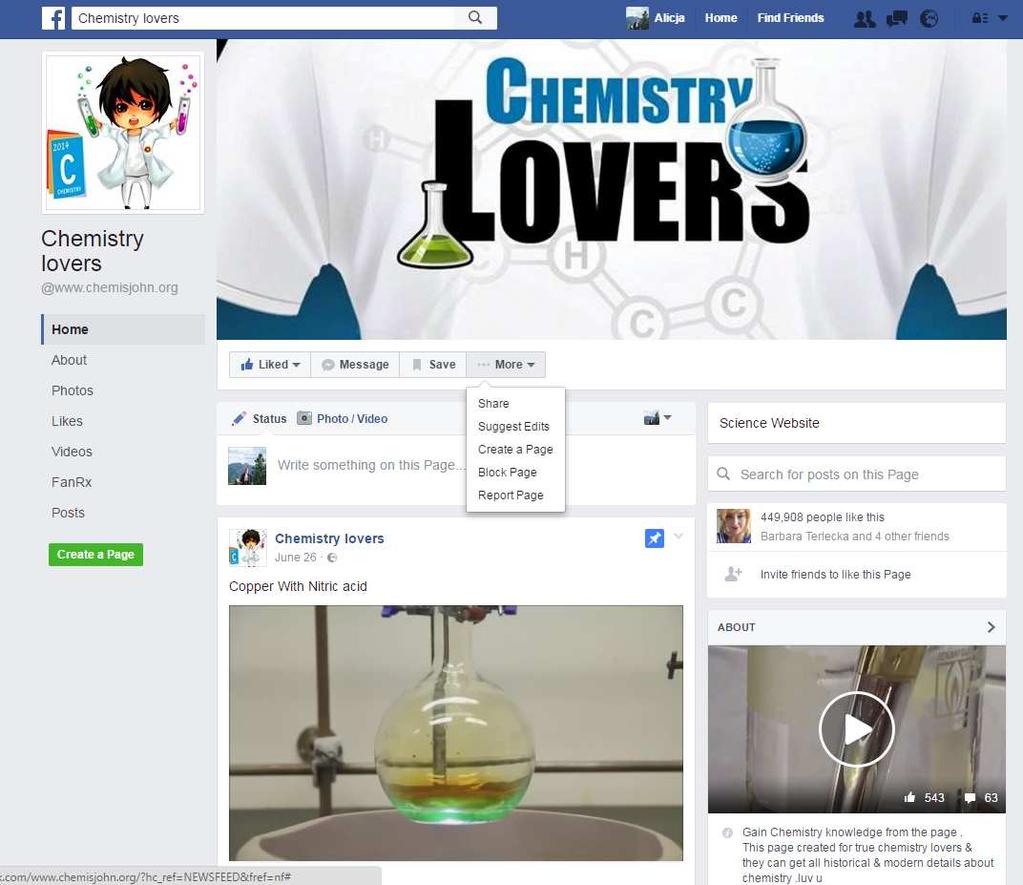Image resolution: width=1023 pixels, height=885 pixels.
Task: Select Posts in the page sidebar
Action: [x=68, y=513]
